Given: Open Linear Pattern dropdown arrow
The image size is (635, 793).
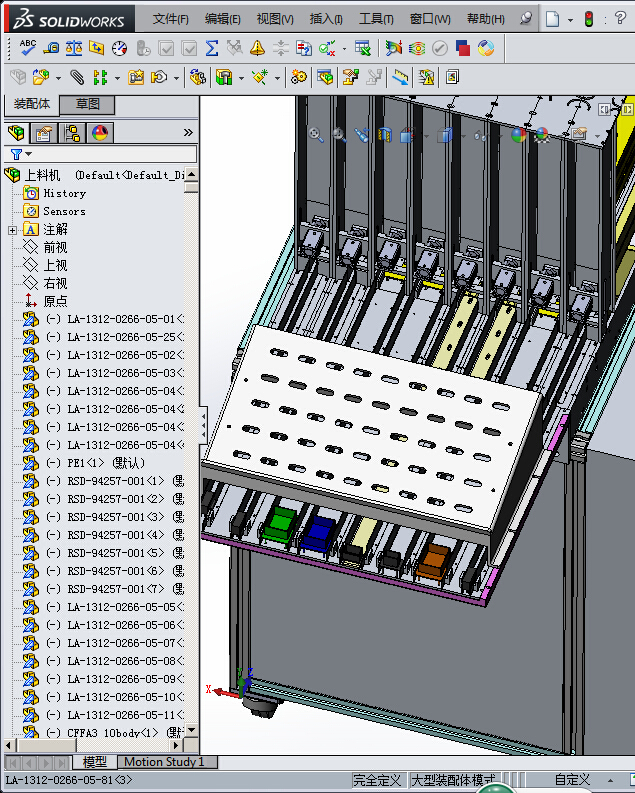Looking at the screenshot, I should pyautogui.click(x=117, y=78).
